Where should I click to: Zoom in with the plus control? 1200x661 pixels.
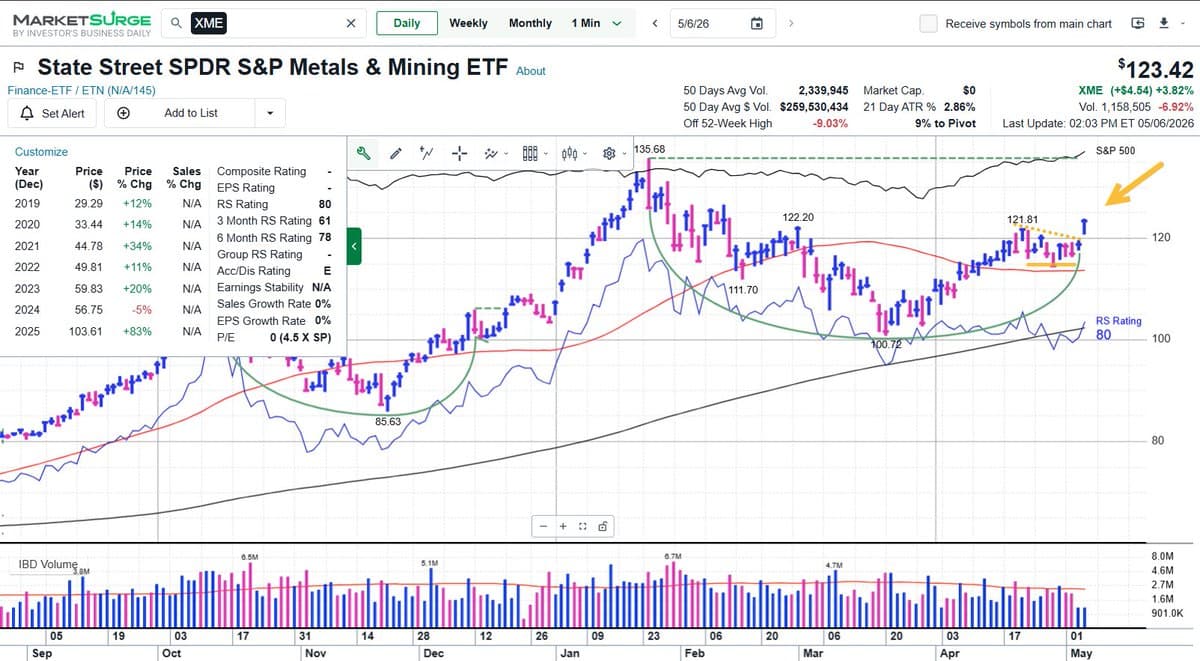point(563,526)
